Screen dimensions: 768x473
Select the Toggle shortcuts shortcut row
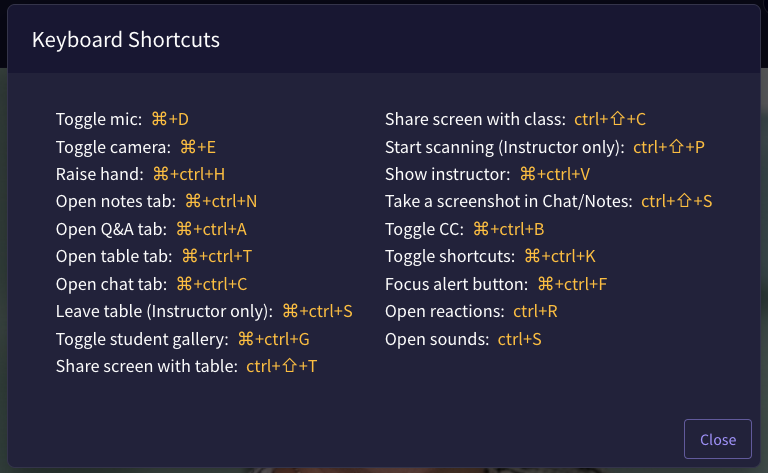point(490,256)
